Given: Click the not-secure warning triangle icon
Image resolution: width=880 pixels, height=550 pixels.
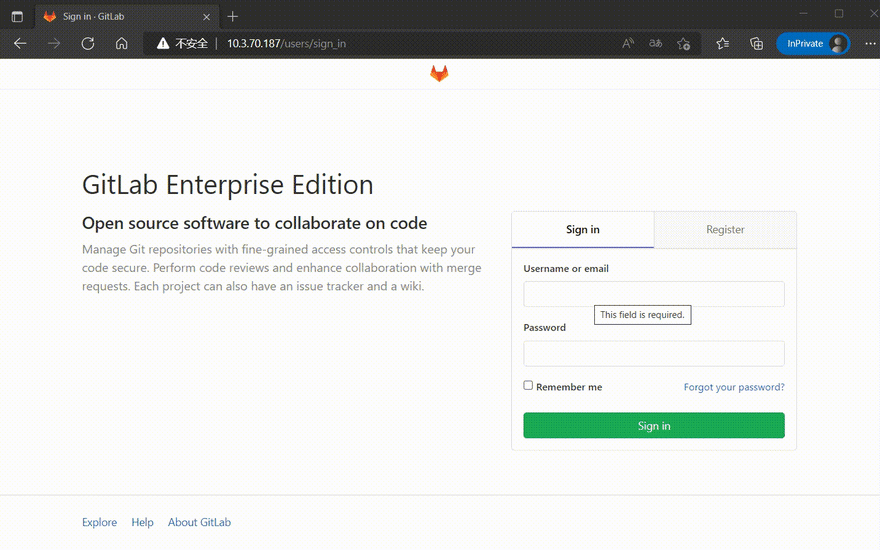Looking at the screenshot, I should [x=163, y=43].
